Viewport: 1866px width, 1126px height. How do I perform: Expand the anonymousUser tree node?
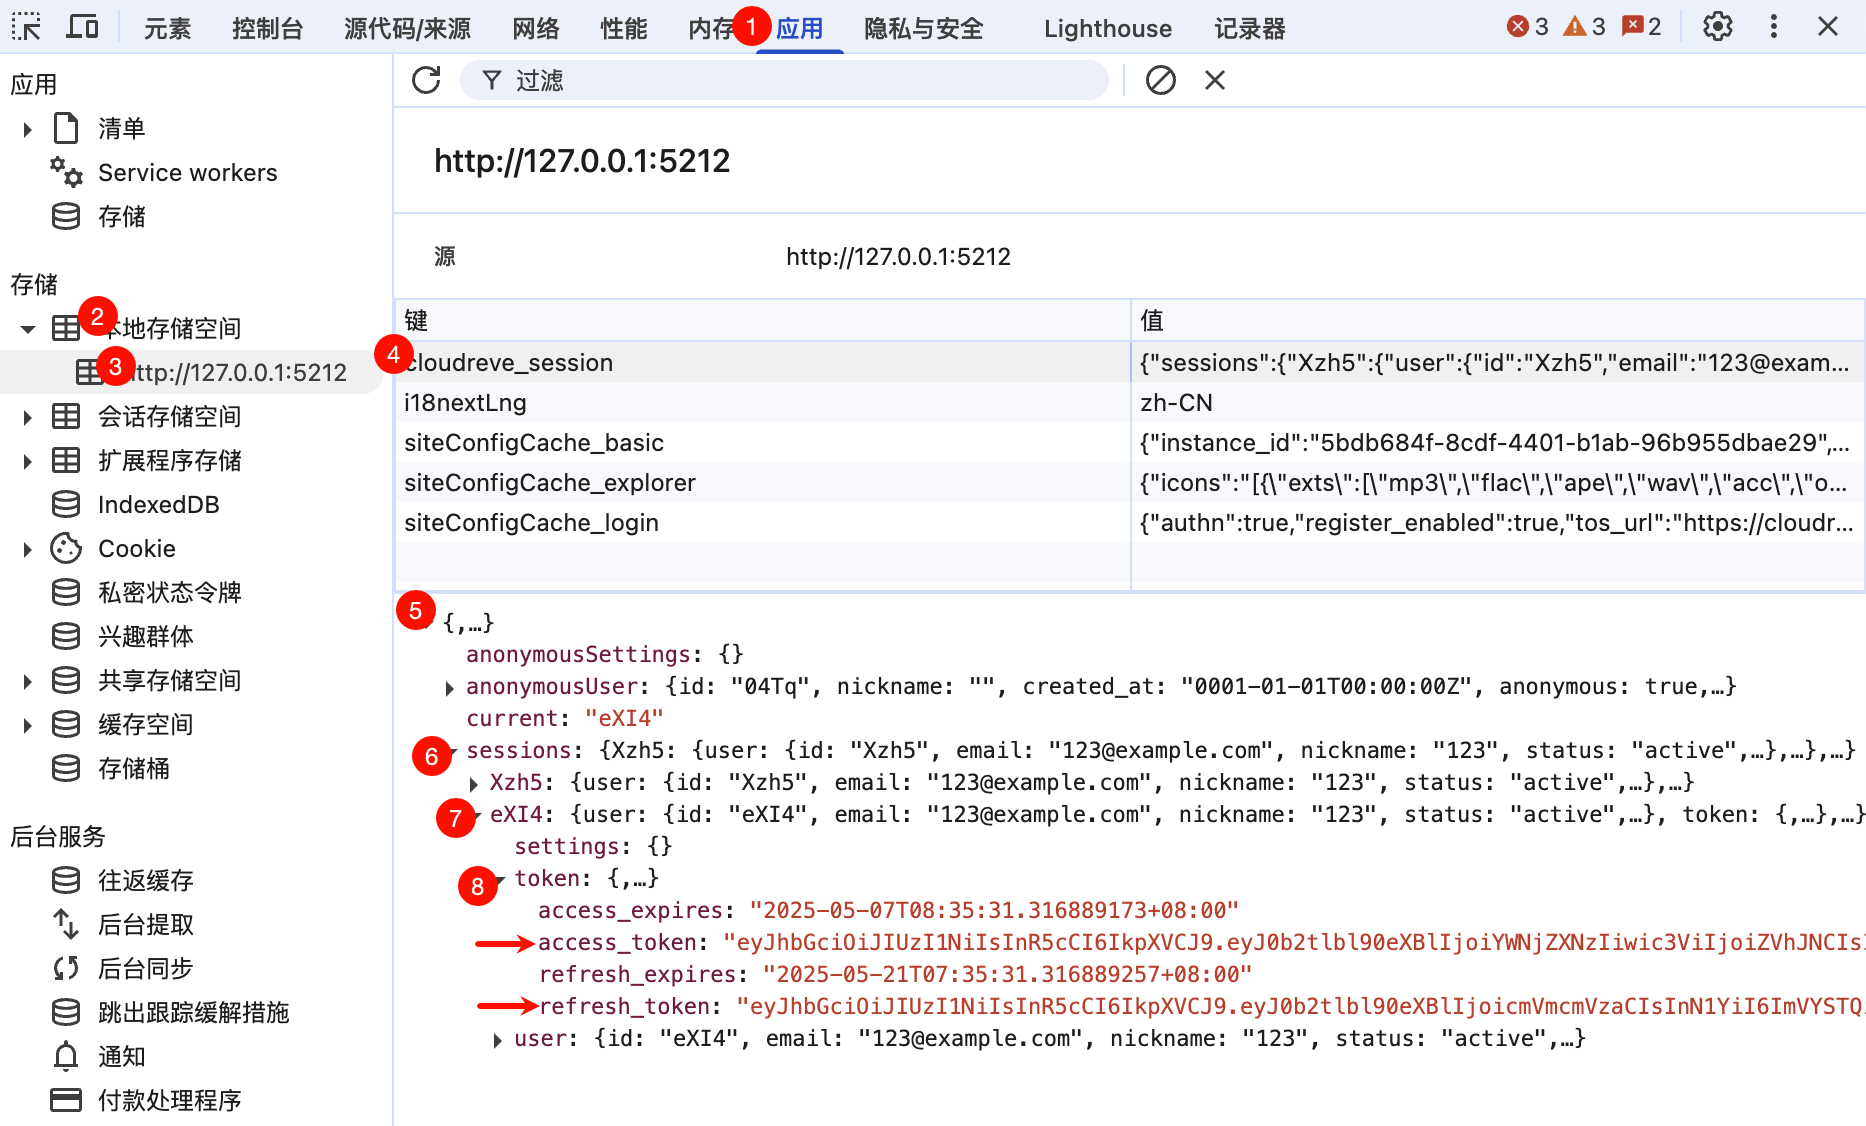coord(450,687)
